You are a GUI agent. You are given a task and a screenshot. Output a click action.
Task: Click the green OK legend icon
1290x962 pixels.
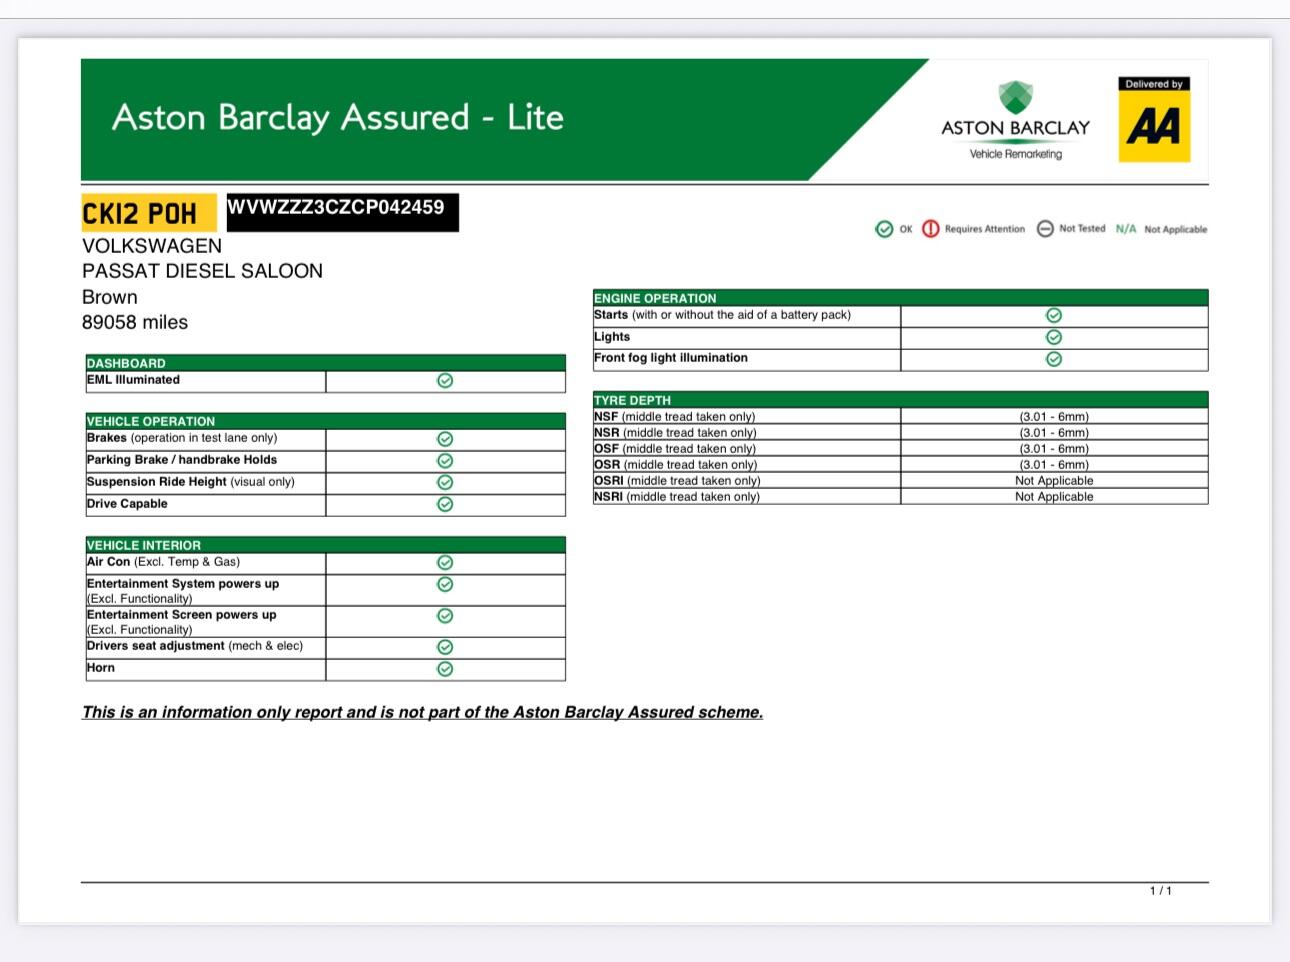point(884,229)
